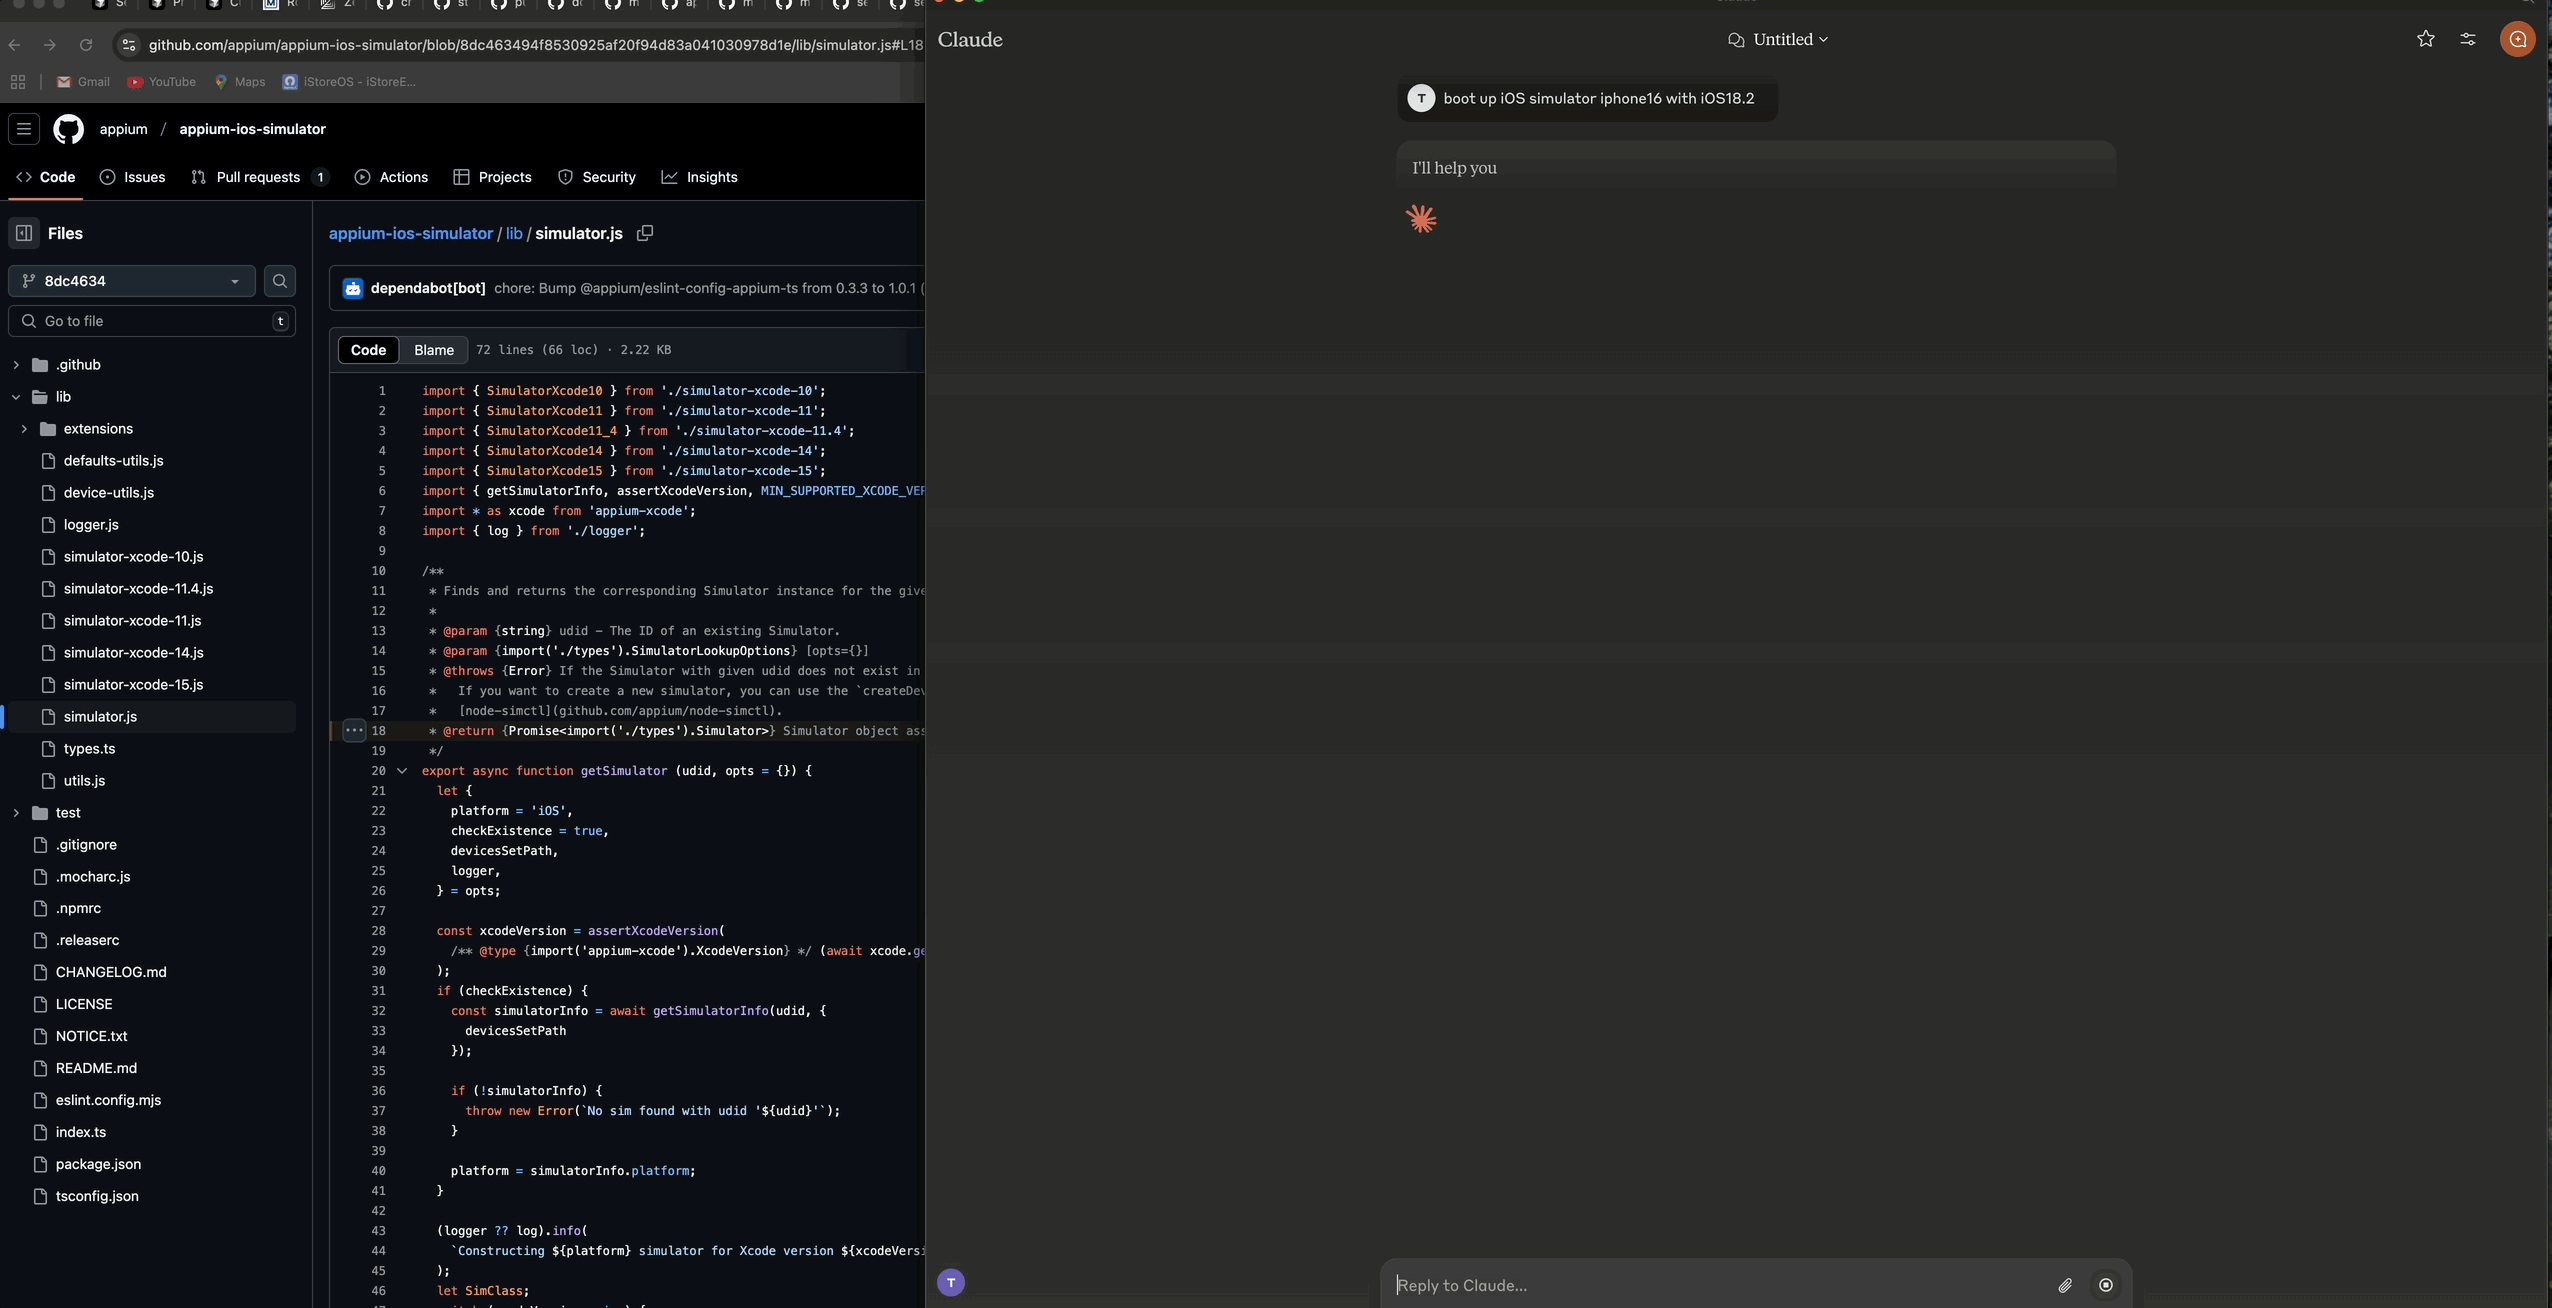Open the hamburger navigation menu

point(24,129)
